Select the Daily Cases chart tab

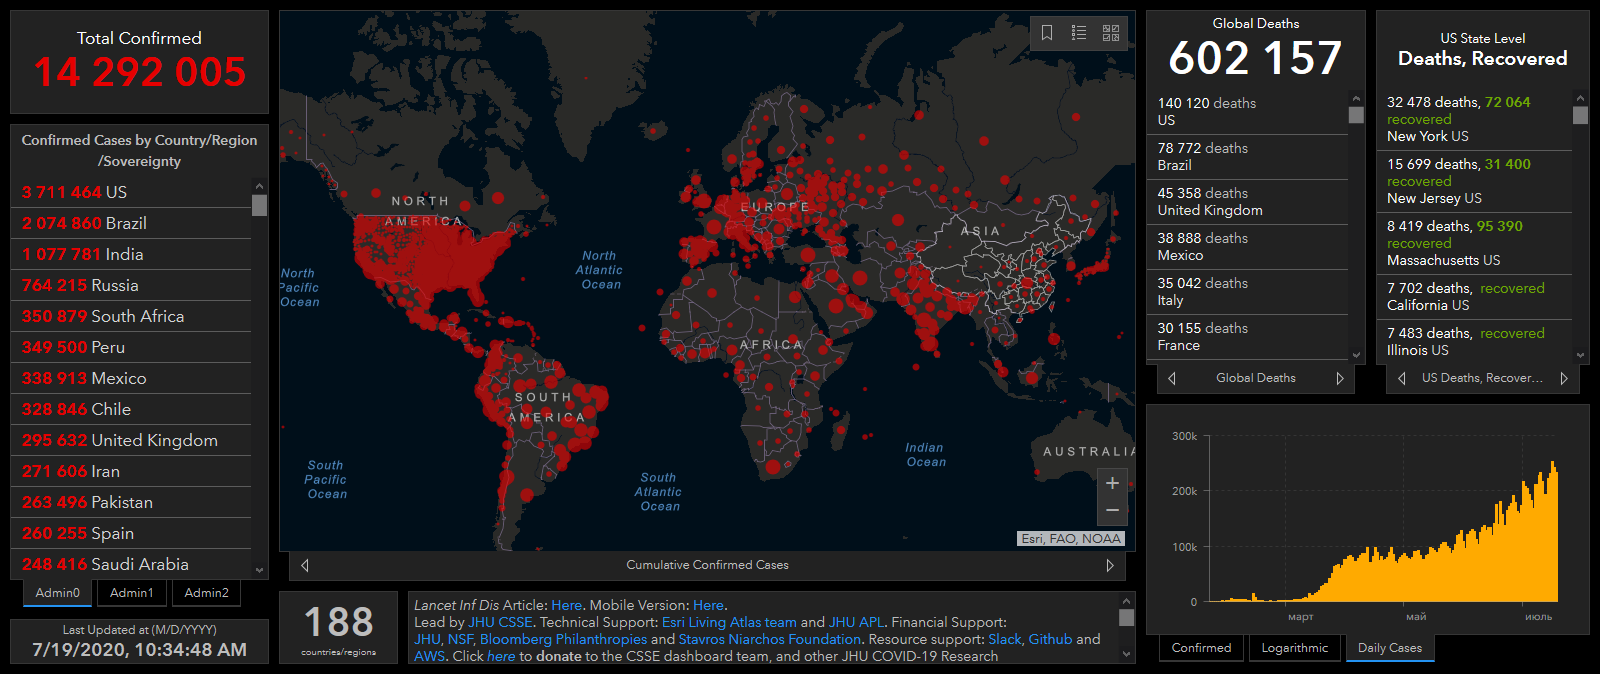point(1390,648)
